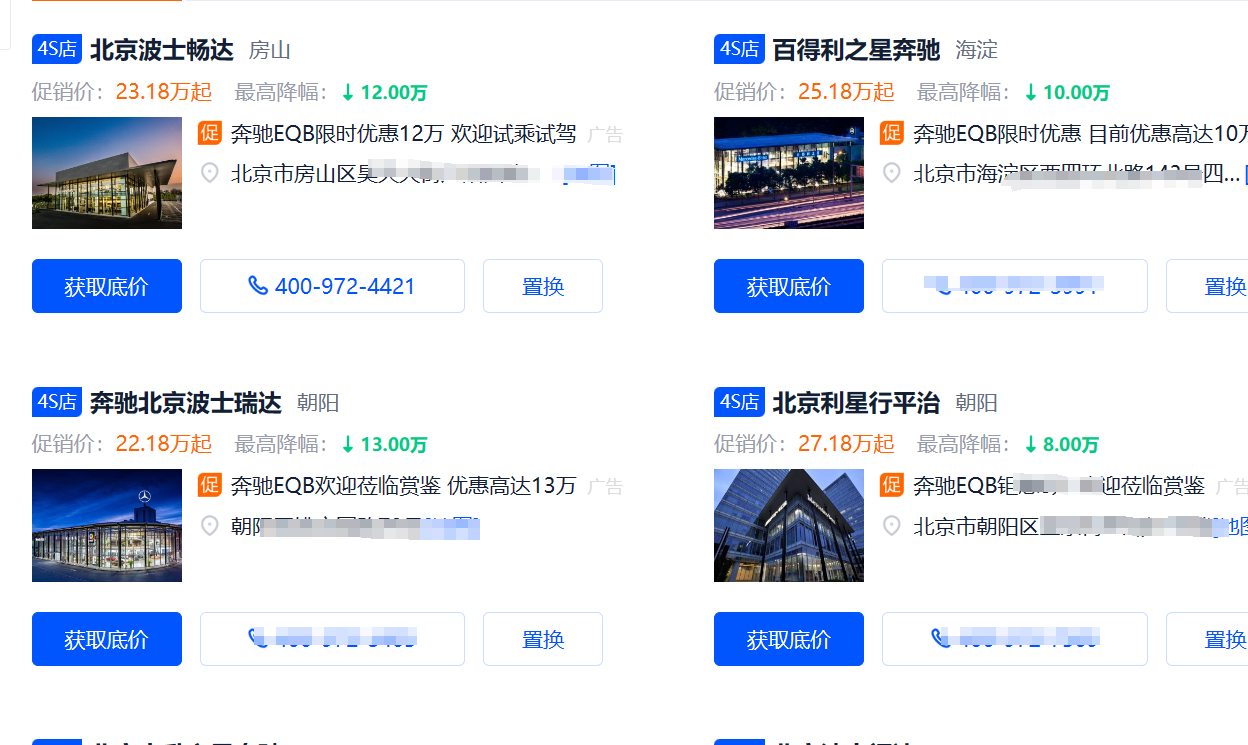Click price 22.18万起
Screen dimensions: 1248x745
point(164,444)
